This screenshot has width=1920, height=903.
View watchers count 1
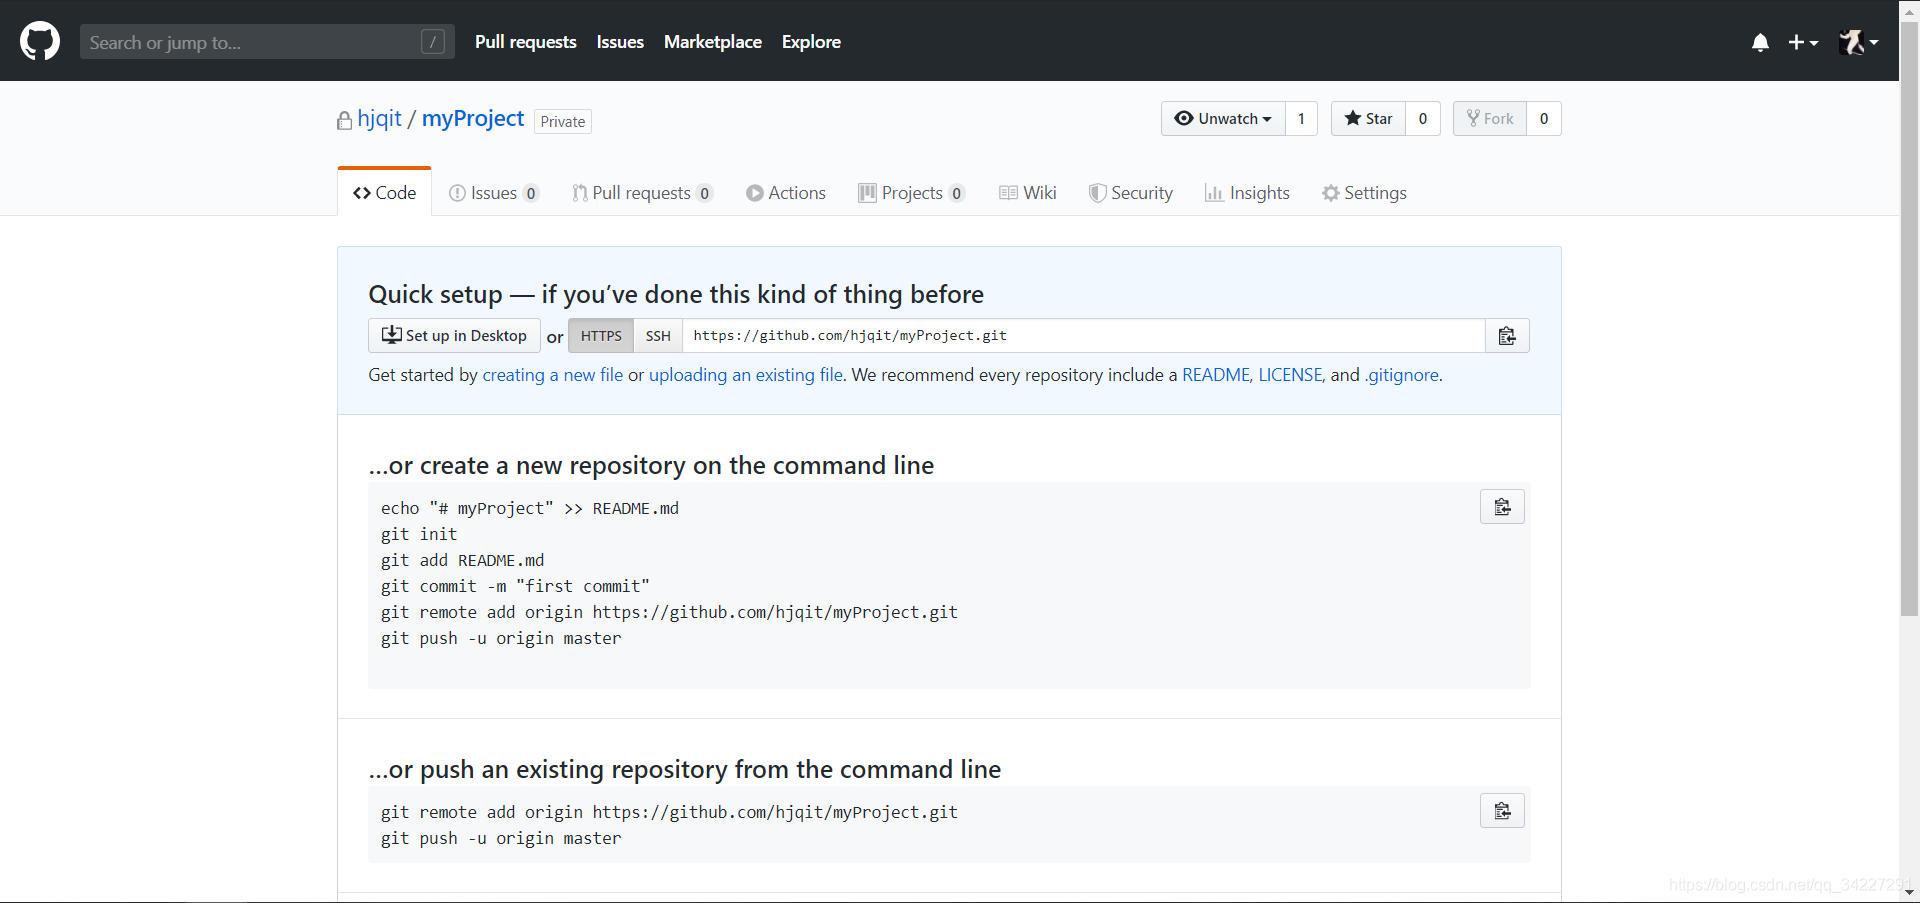click(1301, 119)
